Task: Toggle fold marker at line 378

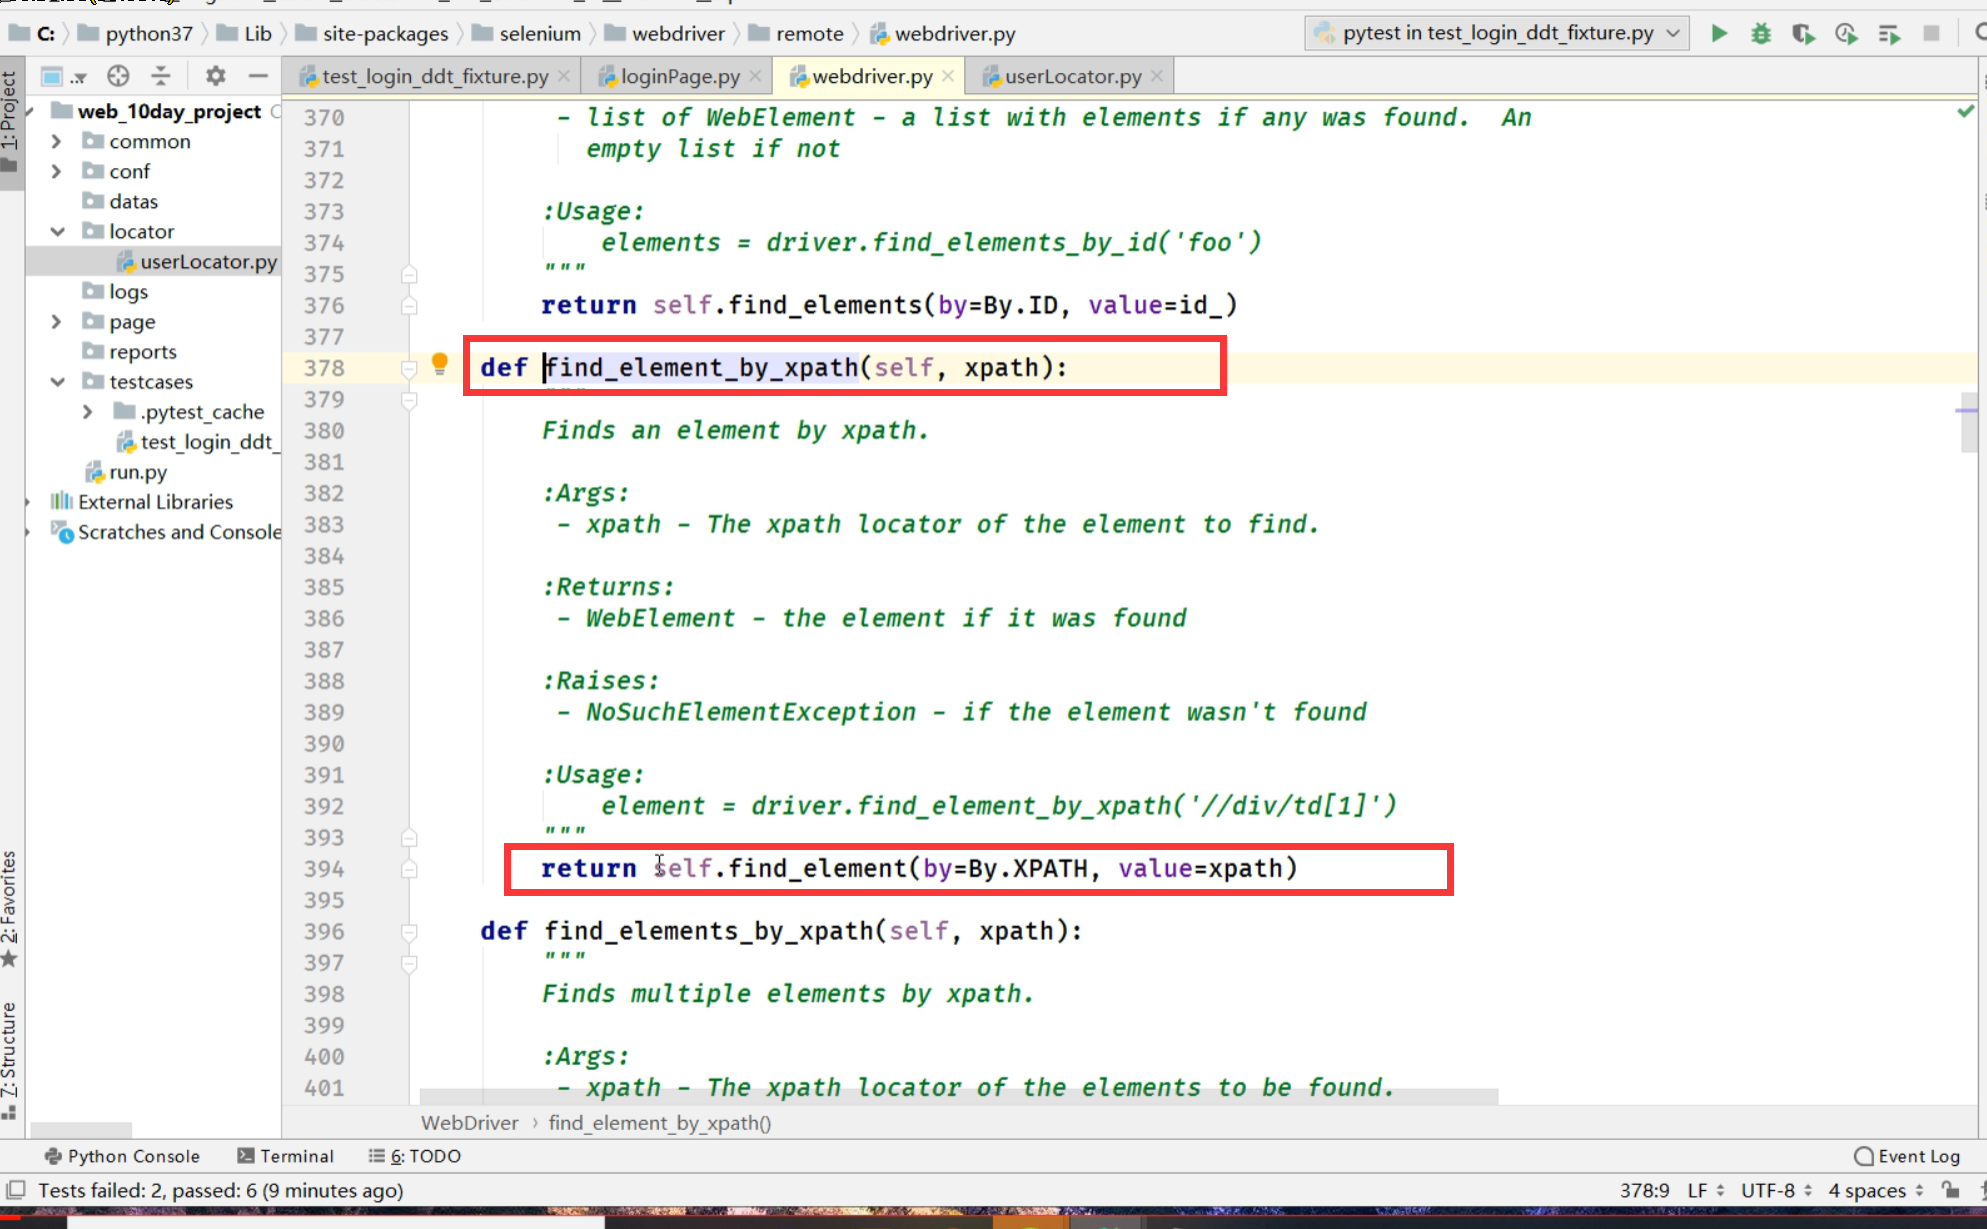Action: point(409,369)
